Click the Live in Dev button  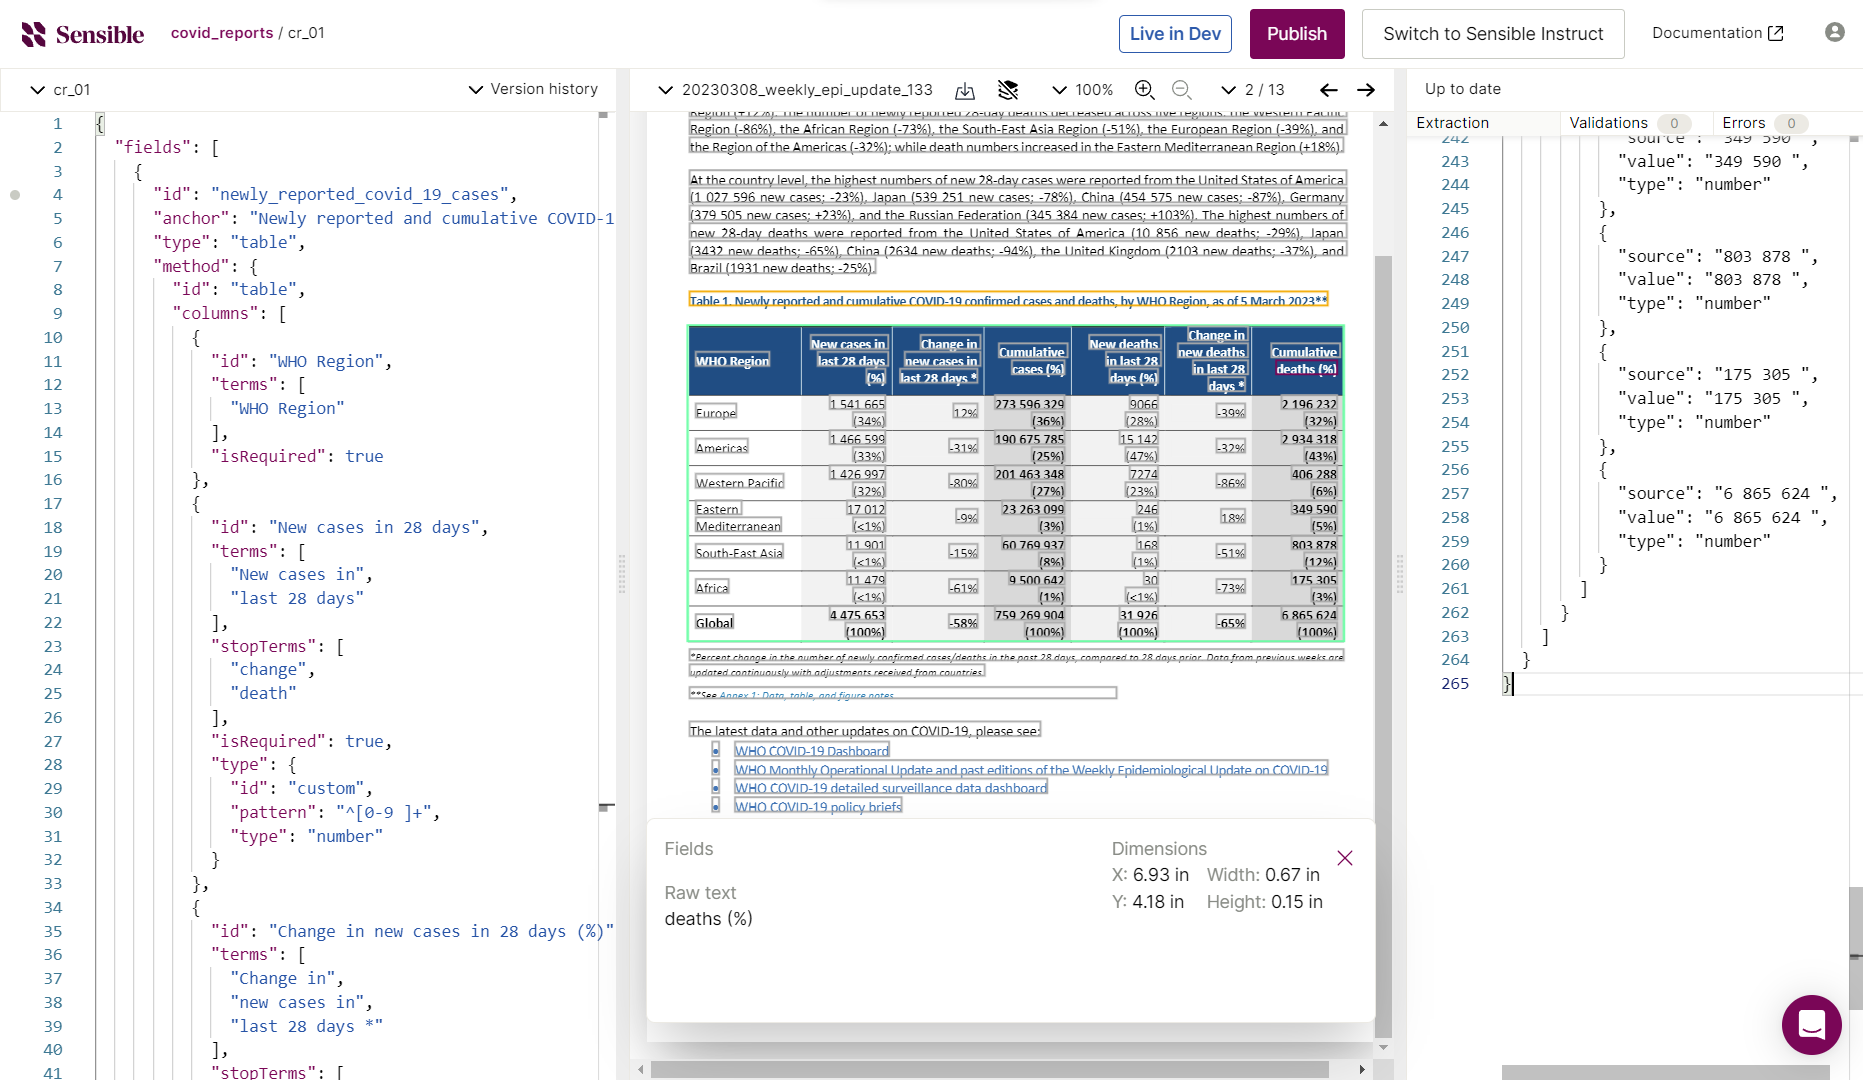[x=1175, y=34]
